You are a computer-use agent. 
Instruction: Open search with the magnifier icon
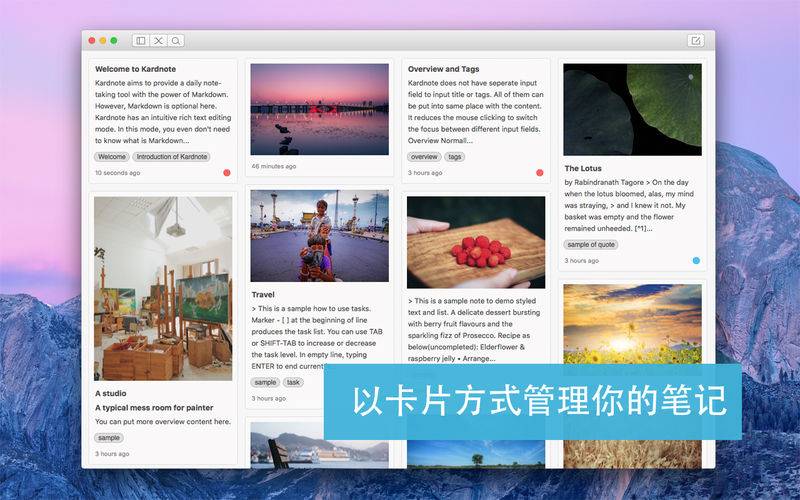[x=176, y=41]
